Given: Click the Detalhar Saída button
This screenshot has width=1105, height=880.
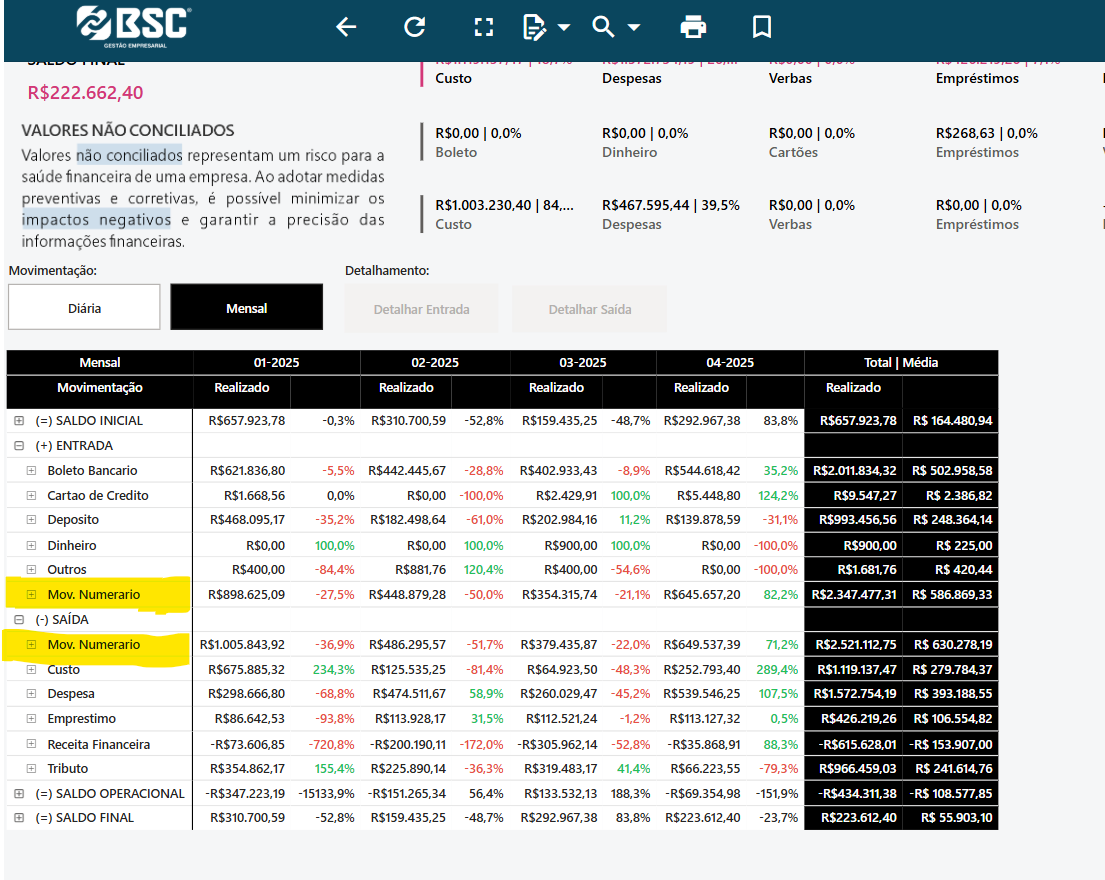Looking at the screenshot, I should coord(590,309).
